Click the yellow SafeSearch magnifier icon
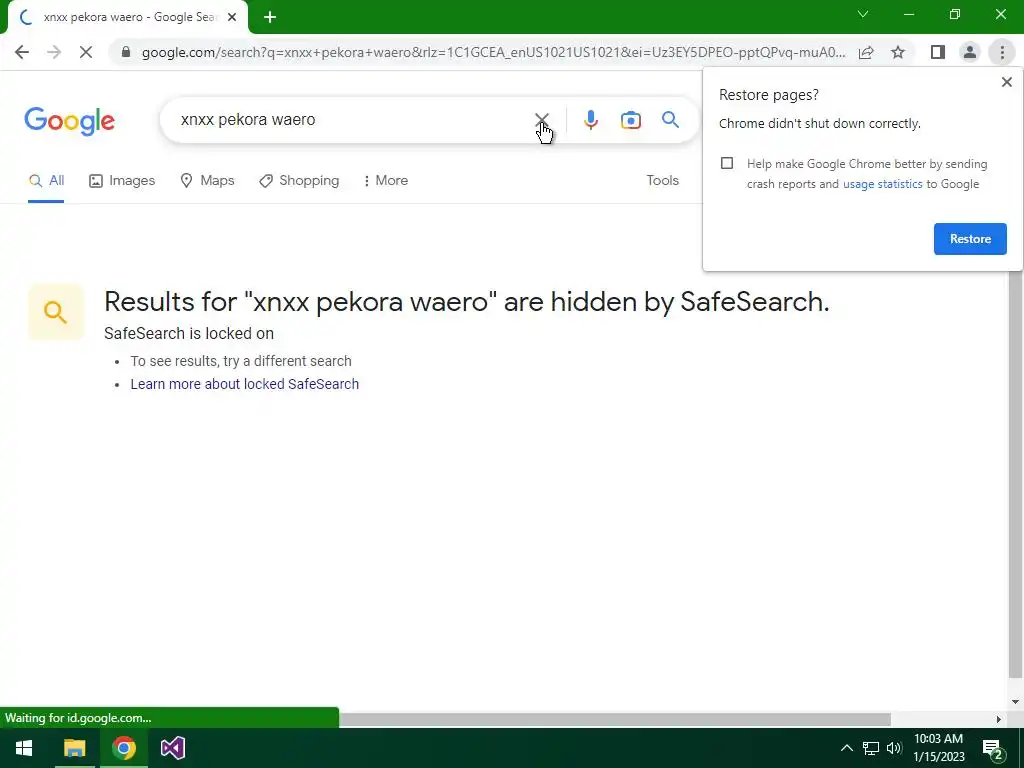The height and width of the screenshot is (768, 1024). pos(56,312)
